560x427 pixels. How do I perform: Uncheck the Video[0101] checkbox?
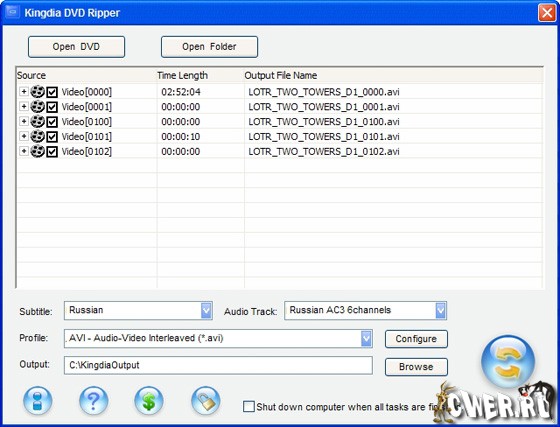pyautogui.click(x=52, y=137)
